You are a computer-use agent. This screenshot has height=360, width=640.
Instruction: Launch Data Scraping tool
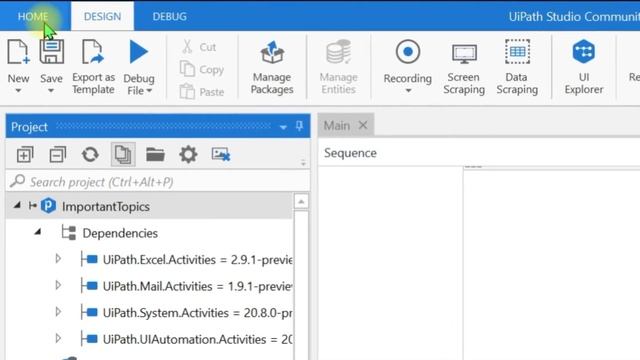[517, 68]
